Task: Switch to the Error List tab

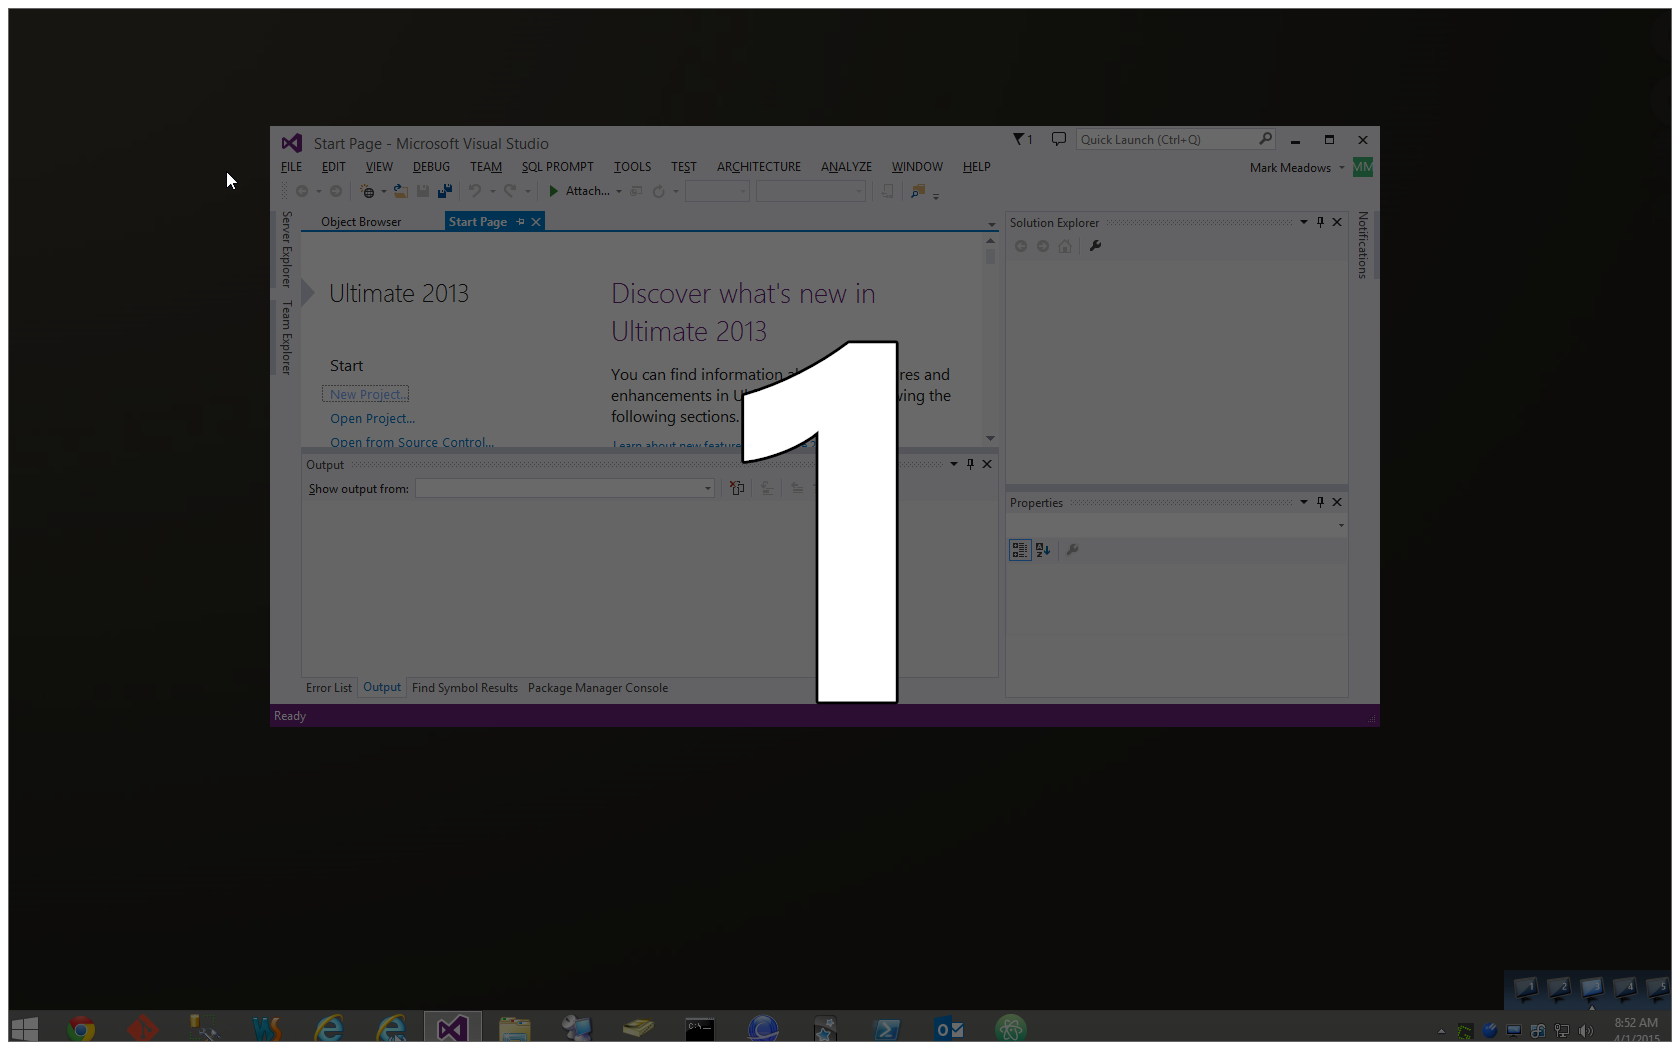Action: tap(328, 688)
